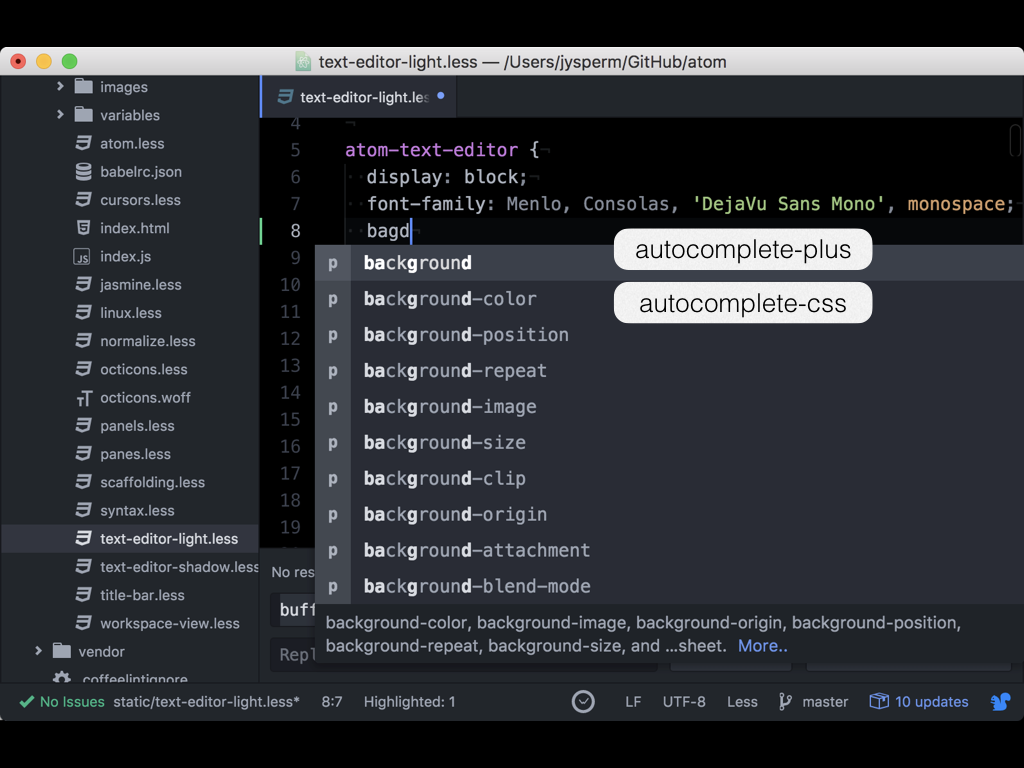The width and height of the screenshot is (1024, 768).
Task: Choose the background-color suggestion
Action: coord(669,298)
